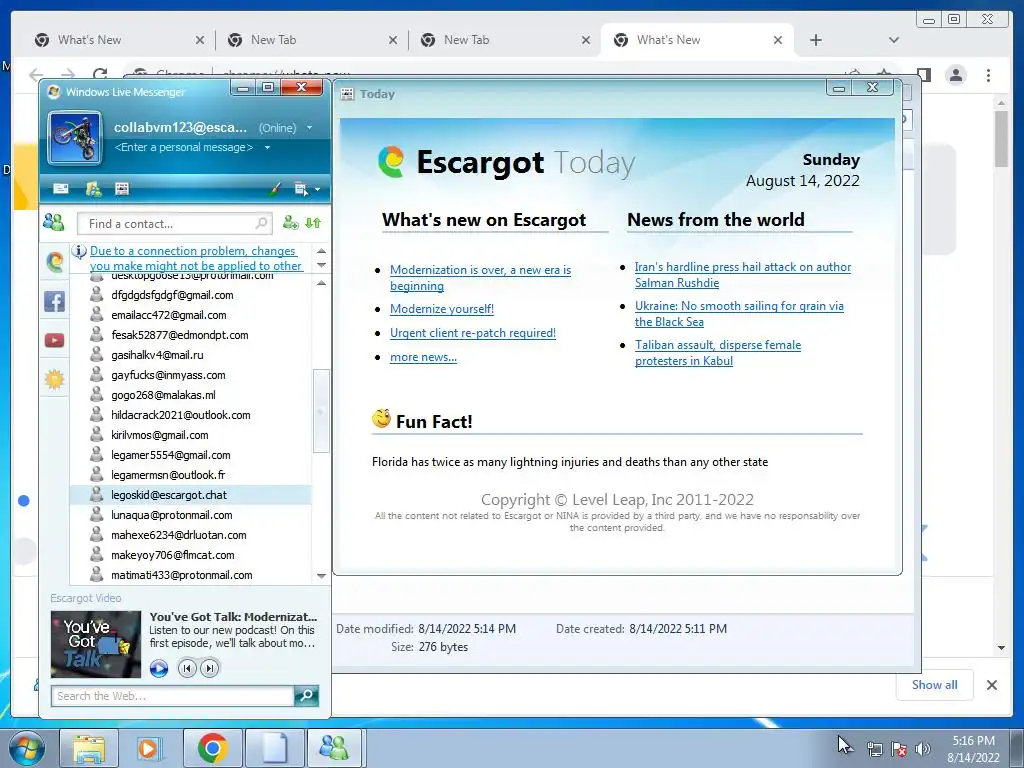Click the Search the Web input field

tap(172, 696)
